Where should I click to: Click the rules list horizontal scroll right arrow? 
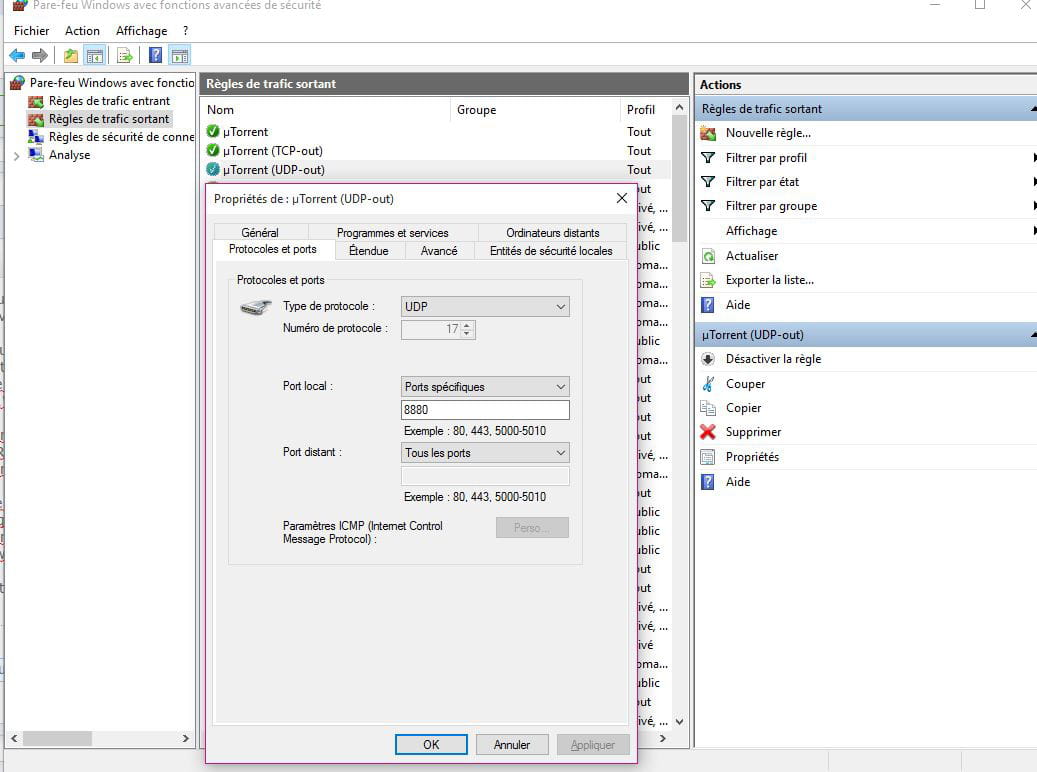click(x=663, y=738)
